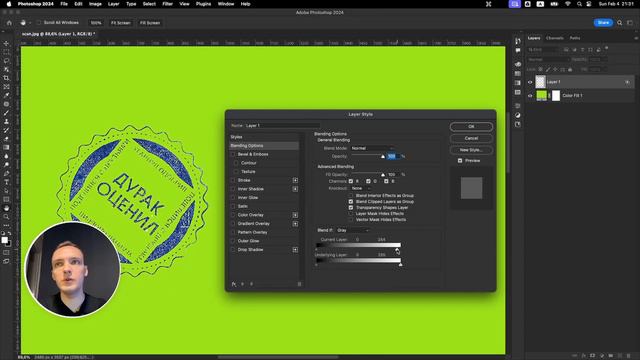Check Blend Interior Effects as Group
This screenshot has width=640, height=360.
pyautogui.click(x=351, y=196)
